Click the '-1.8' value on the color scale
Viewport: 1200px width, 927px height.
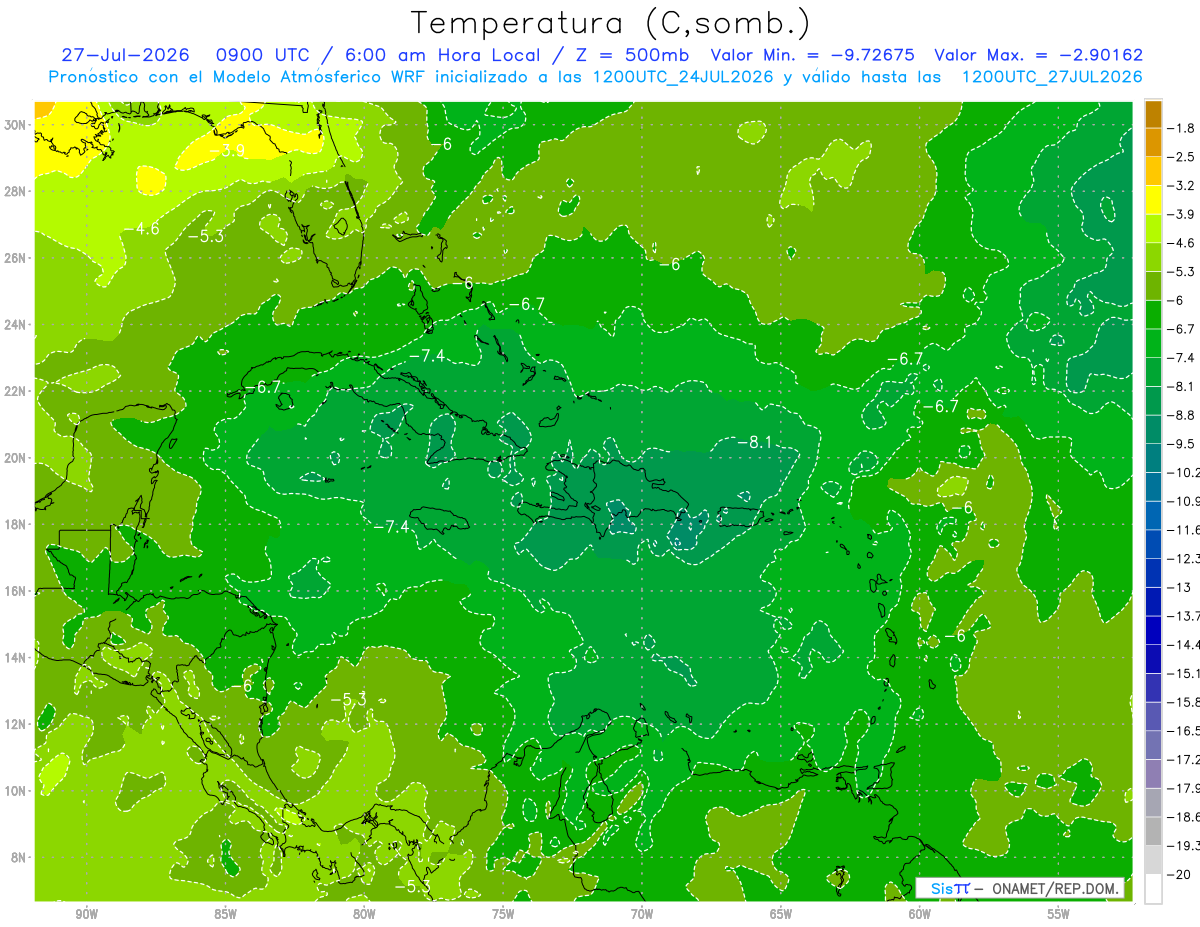coord(1183,128)
